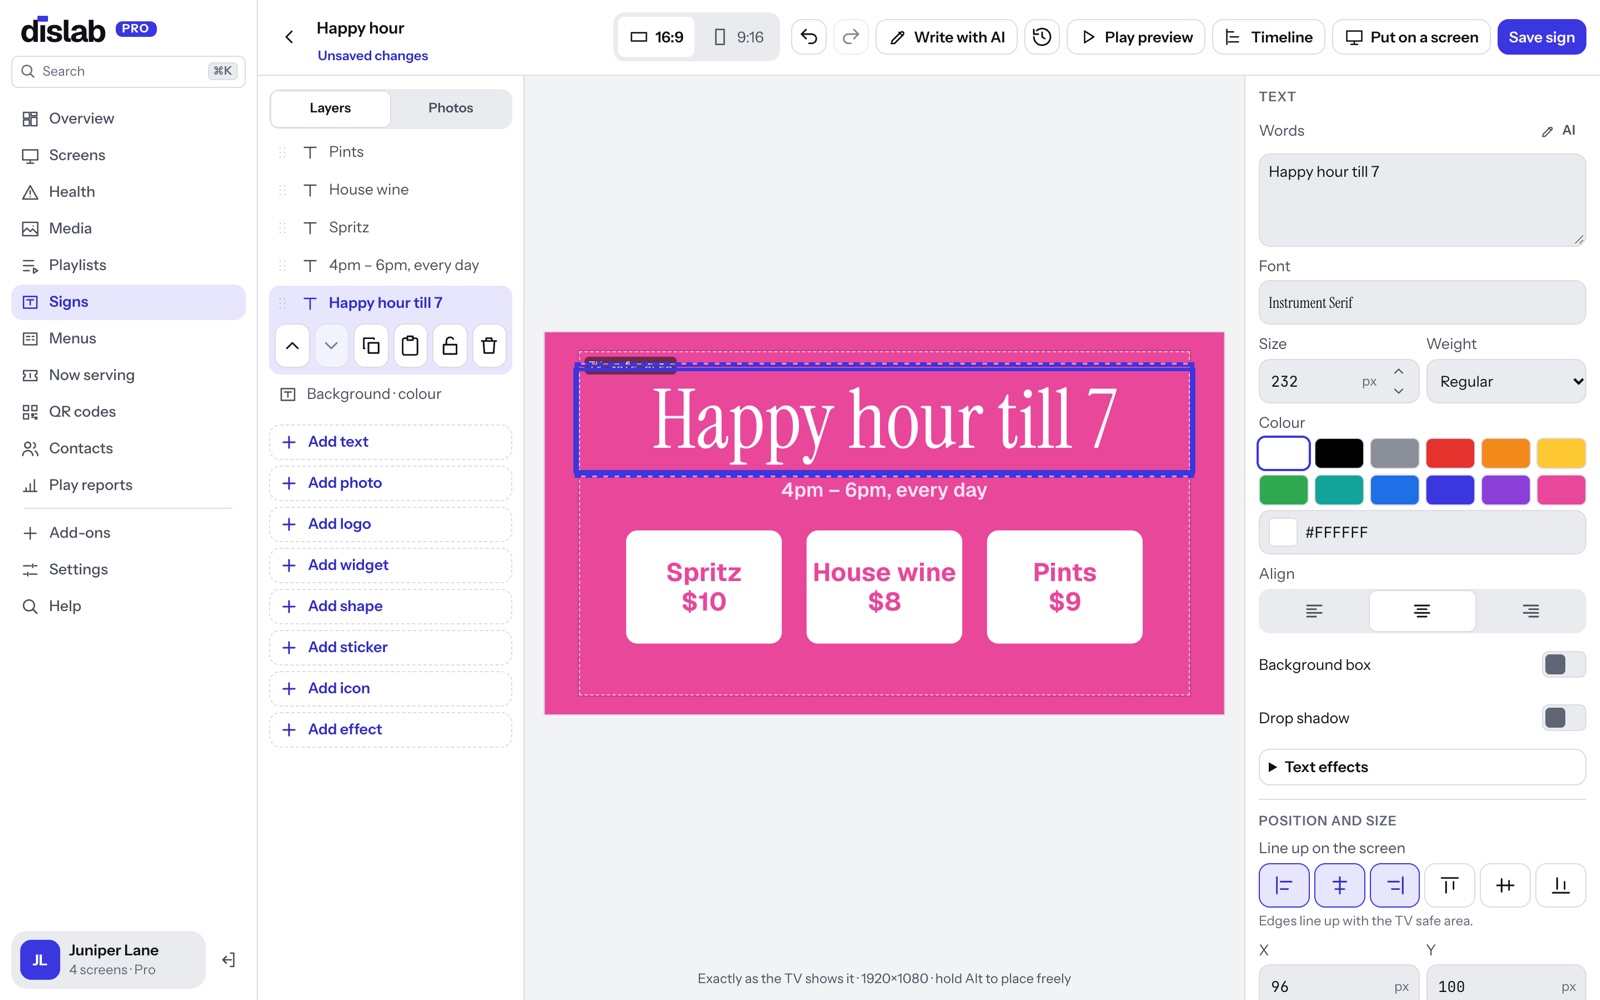The width and height of the screenshot is (1600, 1000).
Task: Align layer to top of screen
Action: click(1450, 885)
